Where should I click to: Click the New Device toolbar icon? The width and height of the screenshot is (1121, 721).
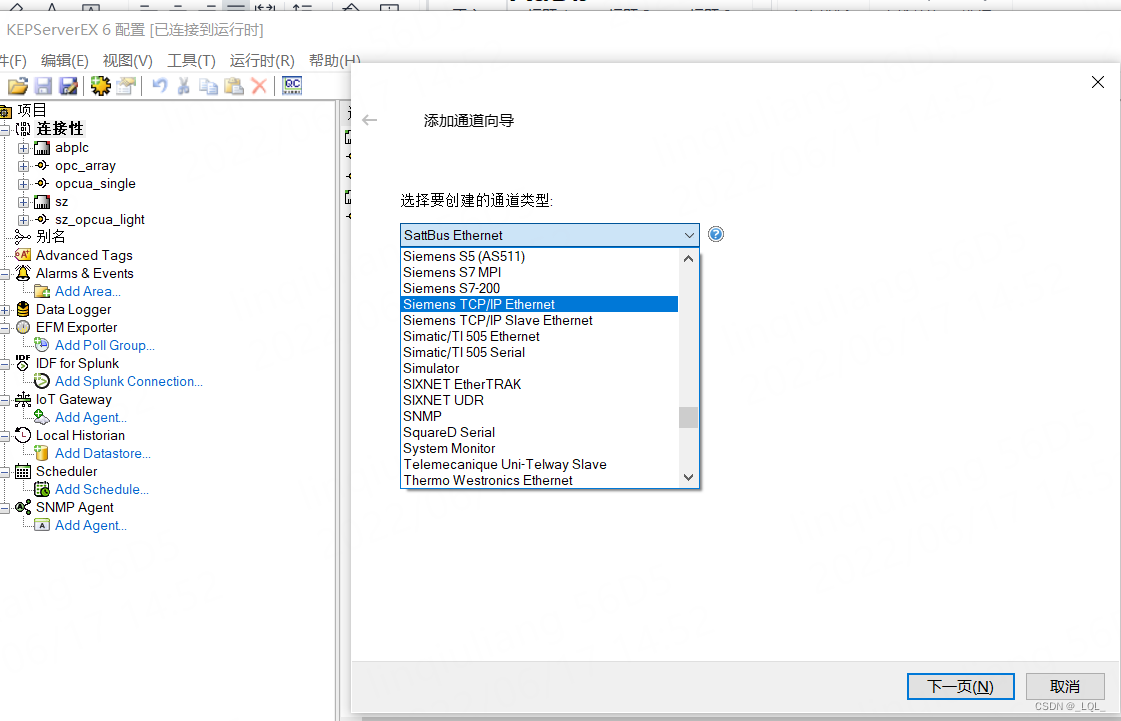pos(126,87)
